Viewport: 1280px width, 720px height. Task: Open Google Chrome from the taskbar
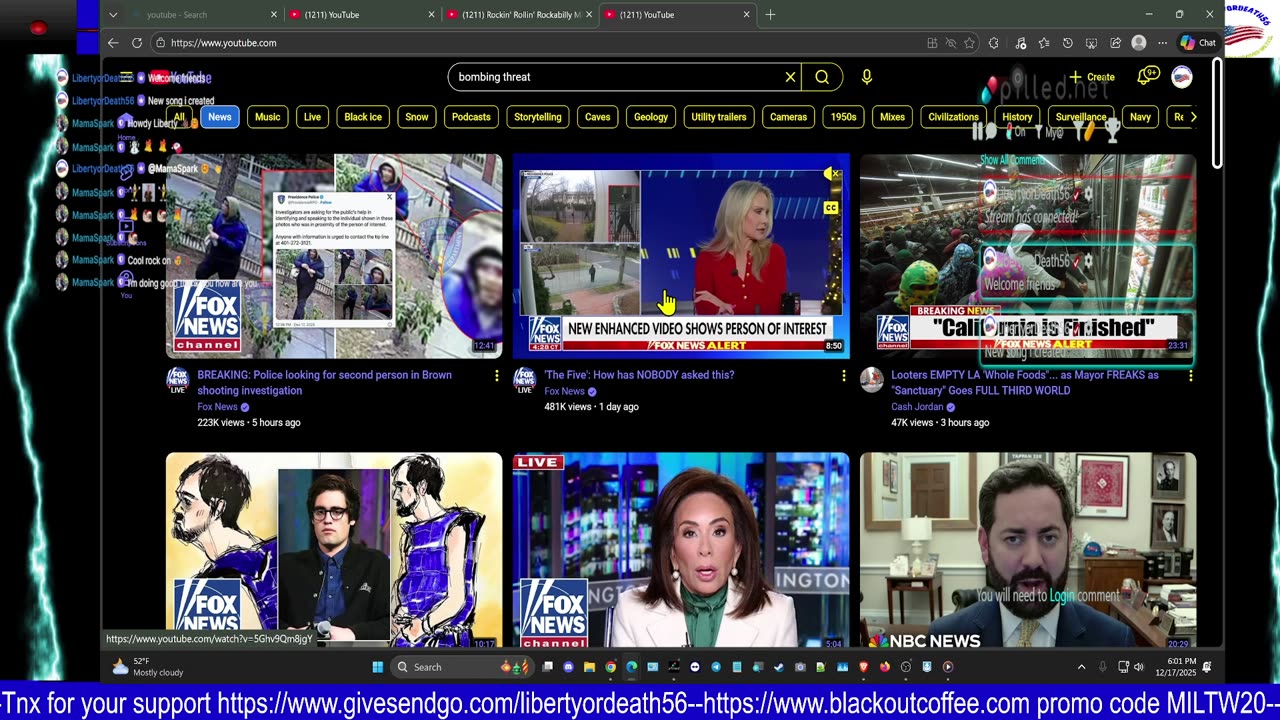[610, 667]
